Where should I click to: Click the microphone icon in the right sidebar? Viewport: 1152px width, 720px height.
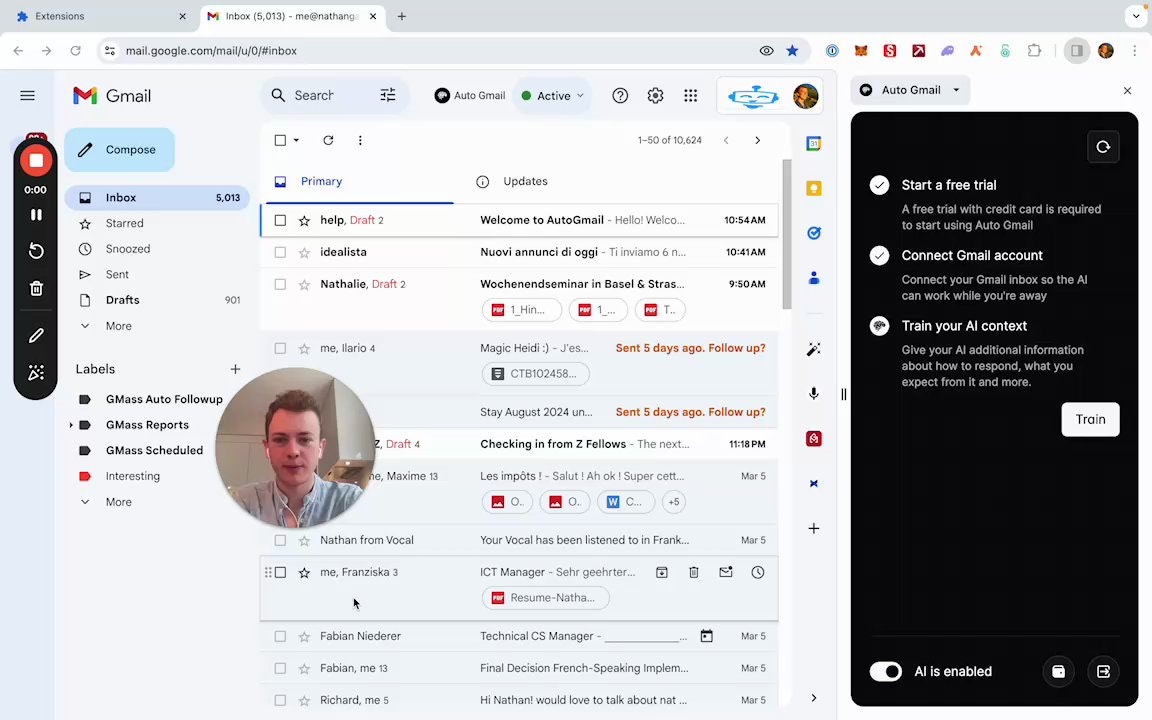click(x=813, y=393)
